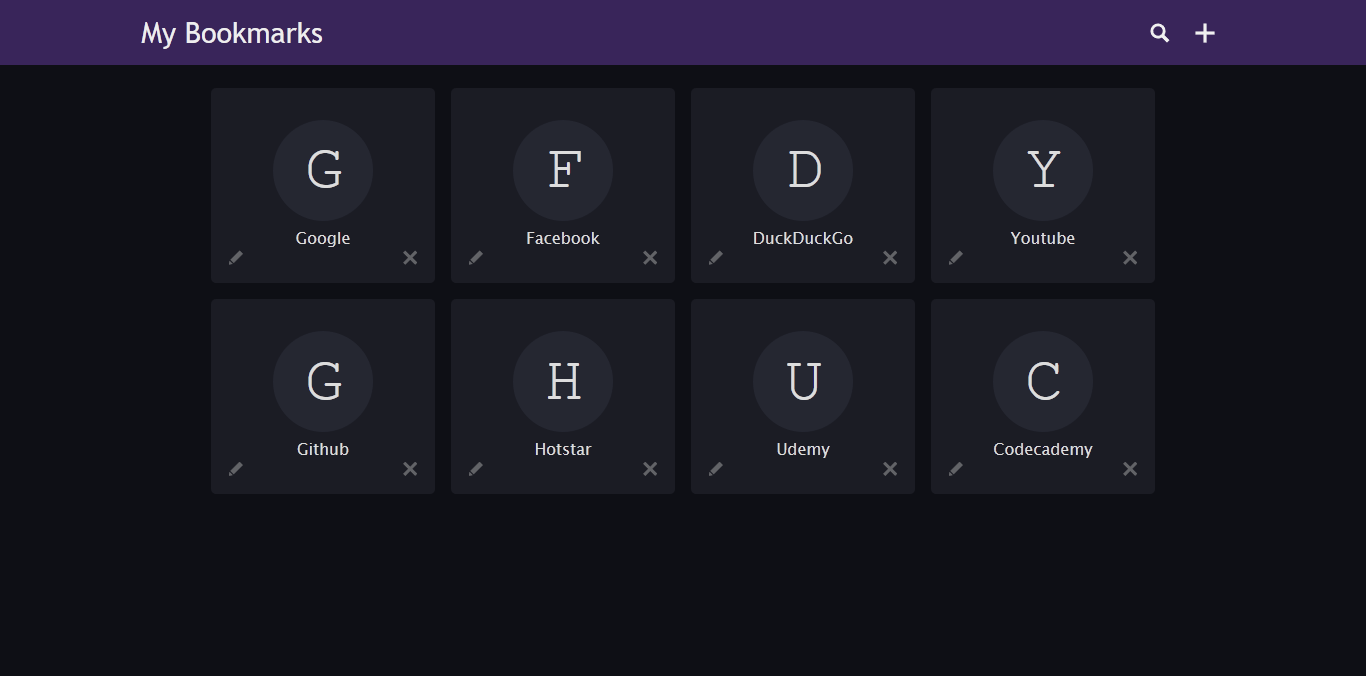This screenshot has width=1366, height=676.
Task: Click the Google bookmark label
Action: coord(323,239)
